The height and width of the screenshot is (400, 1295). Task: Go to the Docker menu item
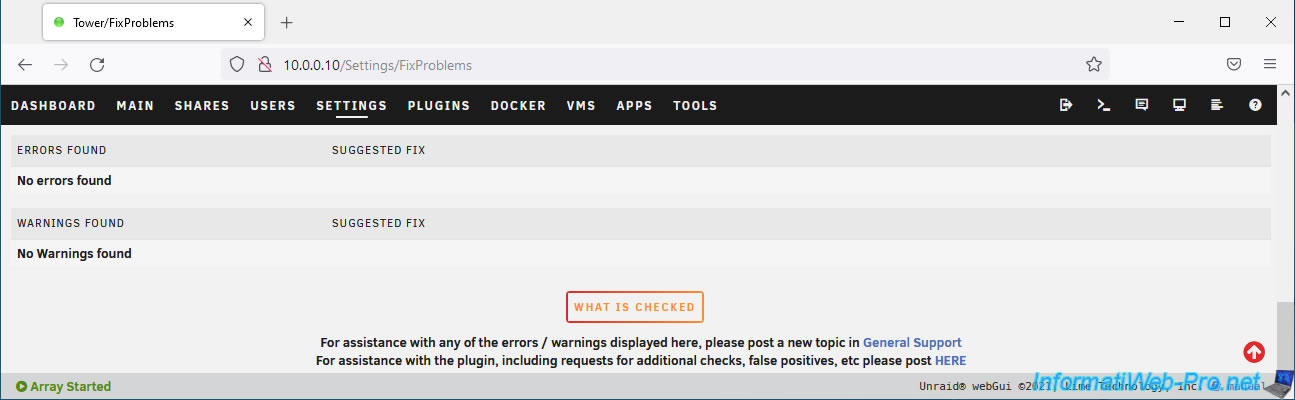coord(518,105)
